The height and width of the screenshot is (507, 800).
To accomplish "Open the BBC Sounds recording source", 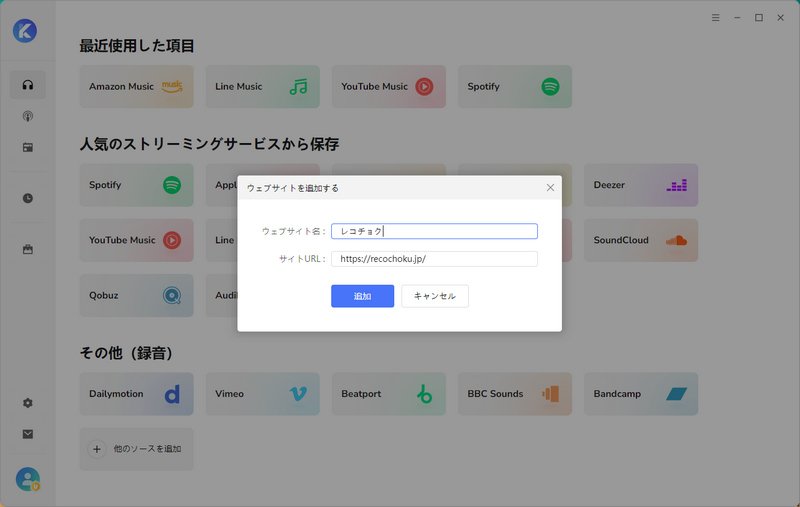I will click(515, 394).
